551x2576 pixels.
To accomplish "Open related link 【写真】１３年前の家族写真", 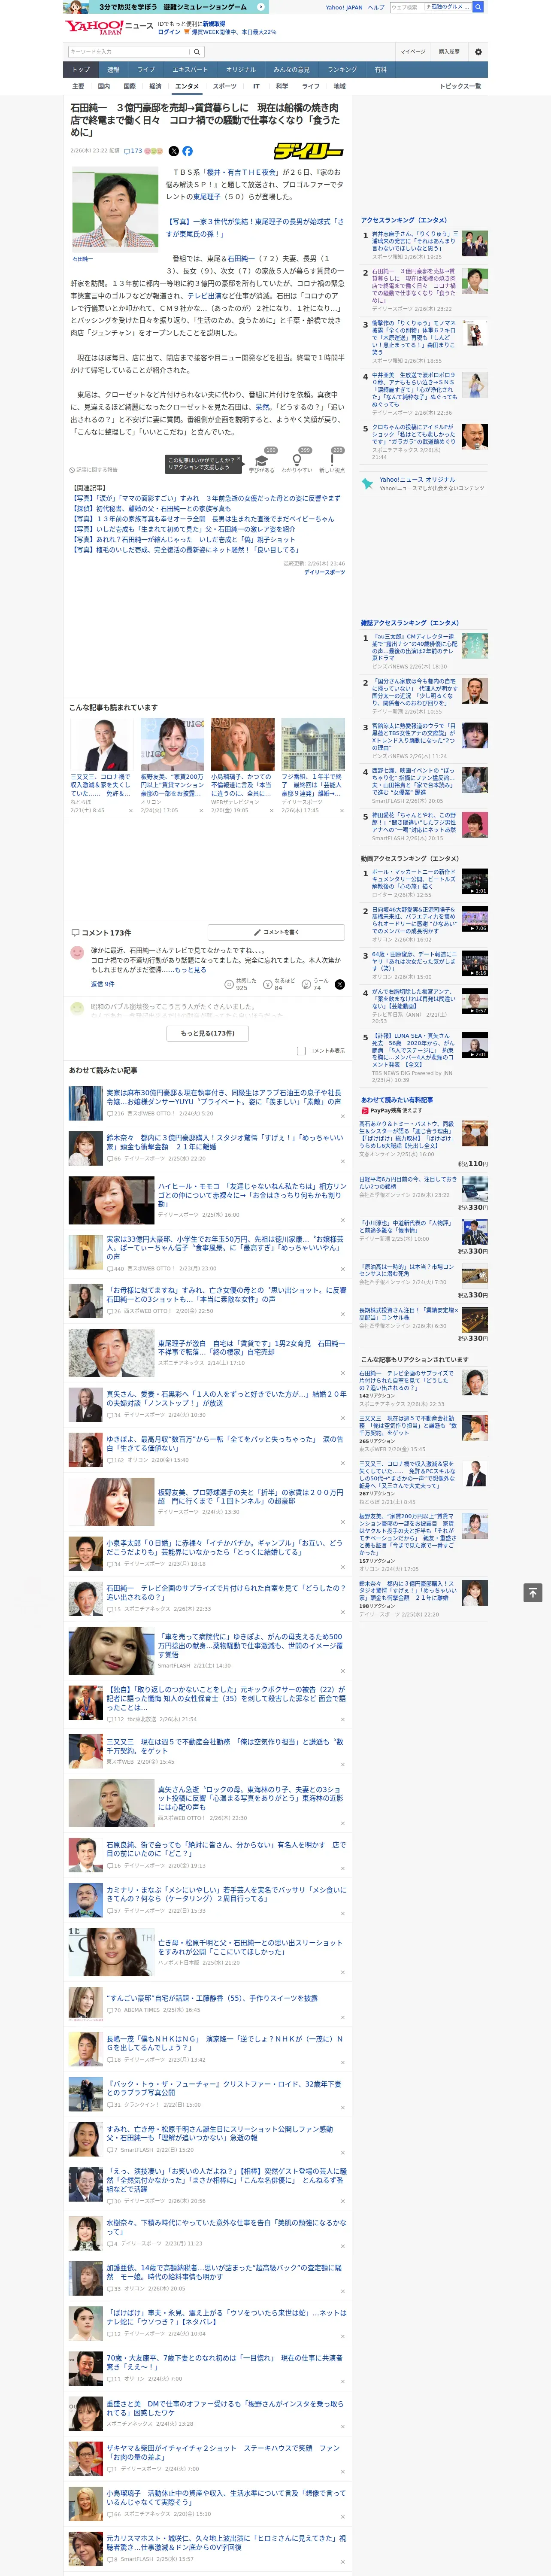I will [203, 519].
